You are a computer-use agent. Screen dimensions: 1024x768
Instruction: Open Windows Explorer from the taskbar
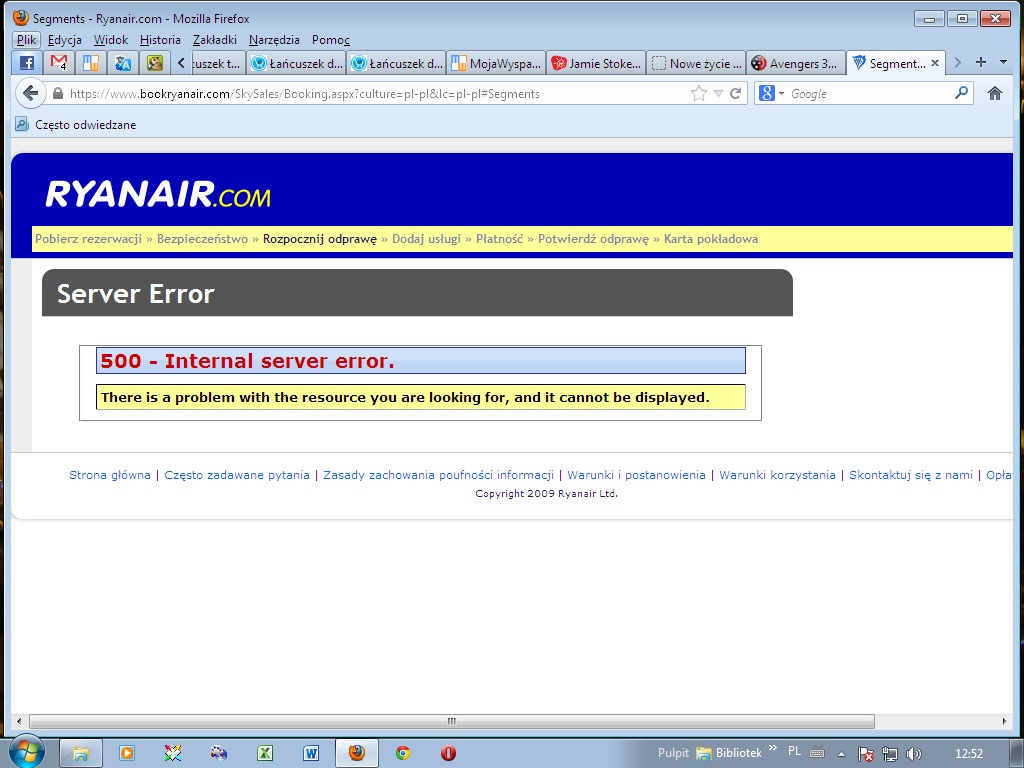pos(81,753)
